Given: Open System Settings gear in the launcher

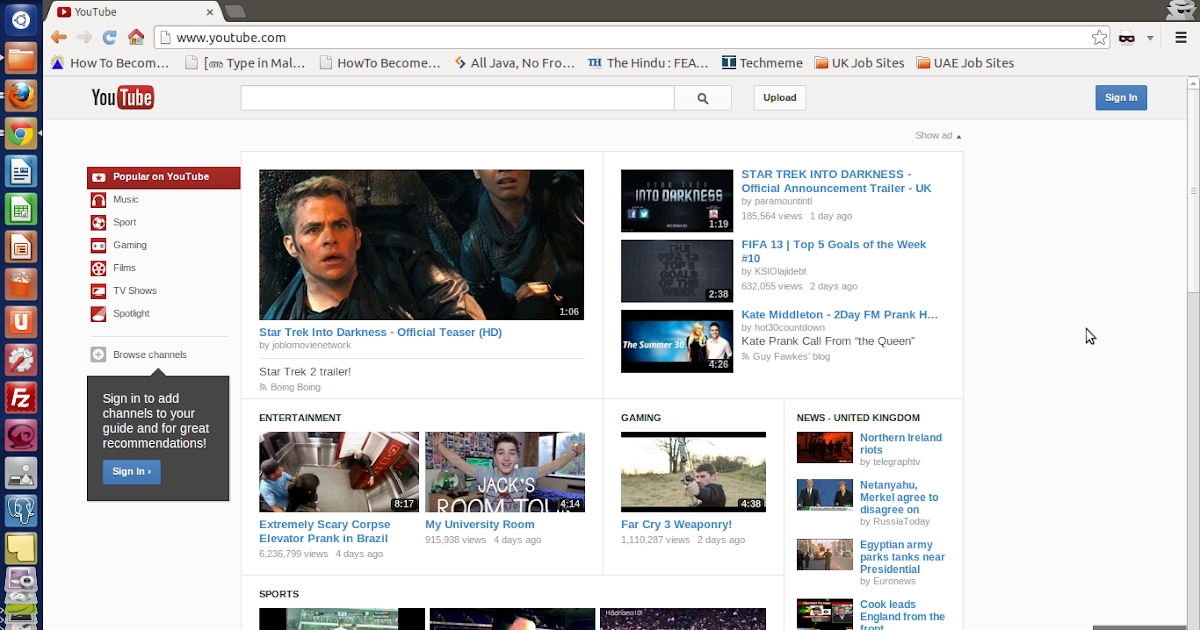Looking at the screenshot, I should pos(21,360).
